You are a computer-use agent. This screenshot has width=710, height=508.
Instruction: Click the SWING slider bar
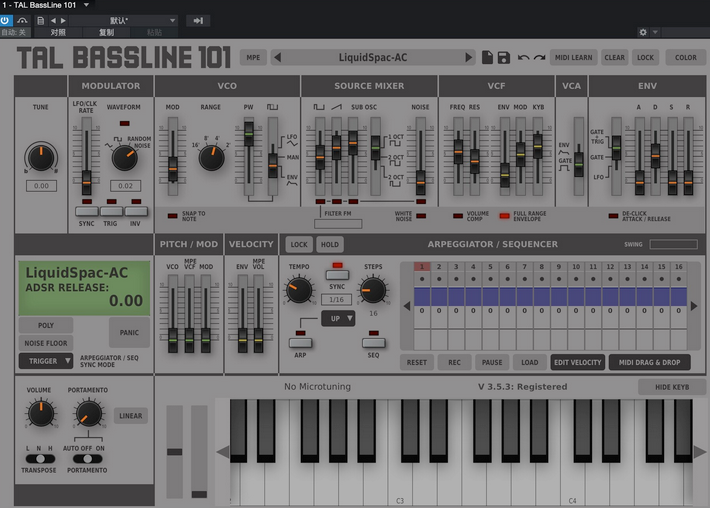pos(673,244)
